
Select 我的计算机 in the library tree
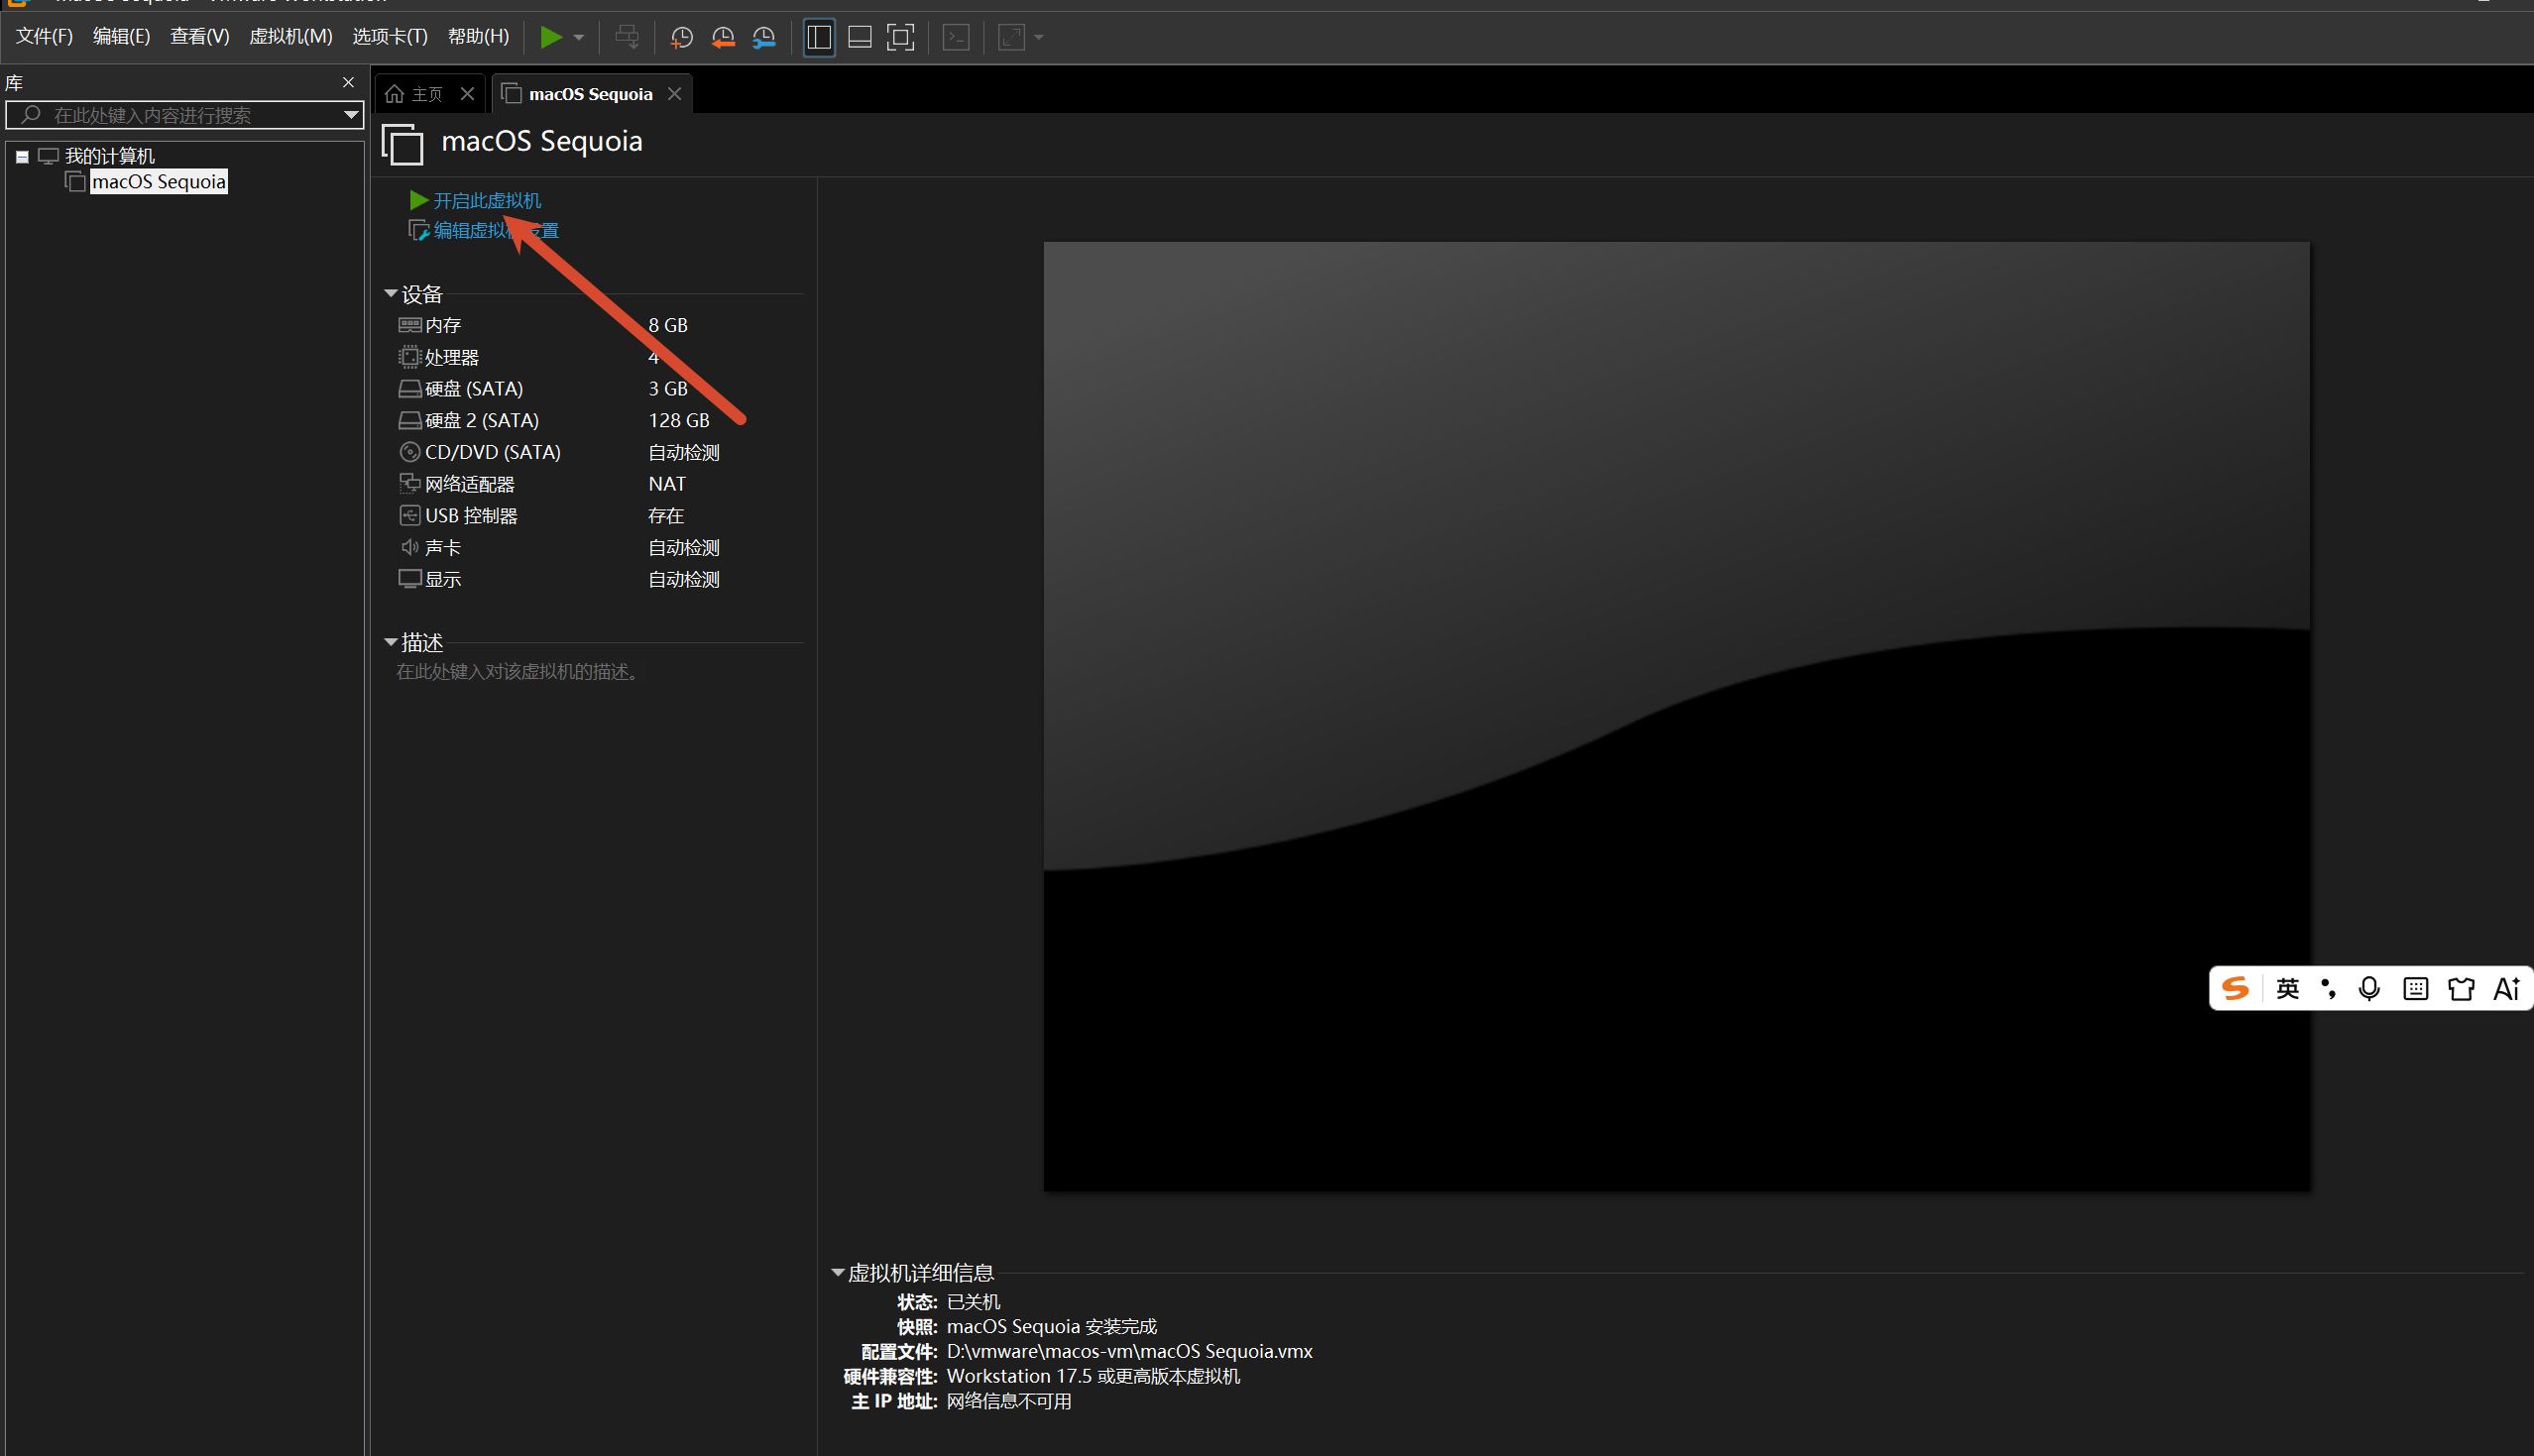(x=110, y=156)
